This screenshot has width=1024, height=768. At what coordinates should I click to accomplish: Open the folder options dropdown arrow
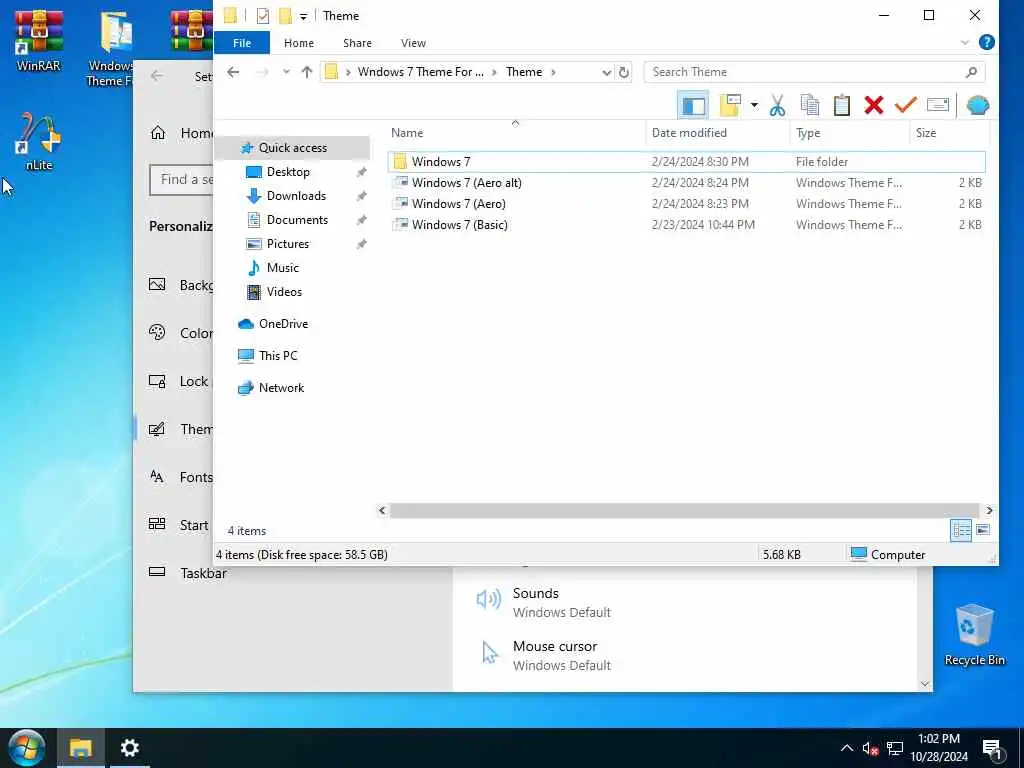point(754,105)
